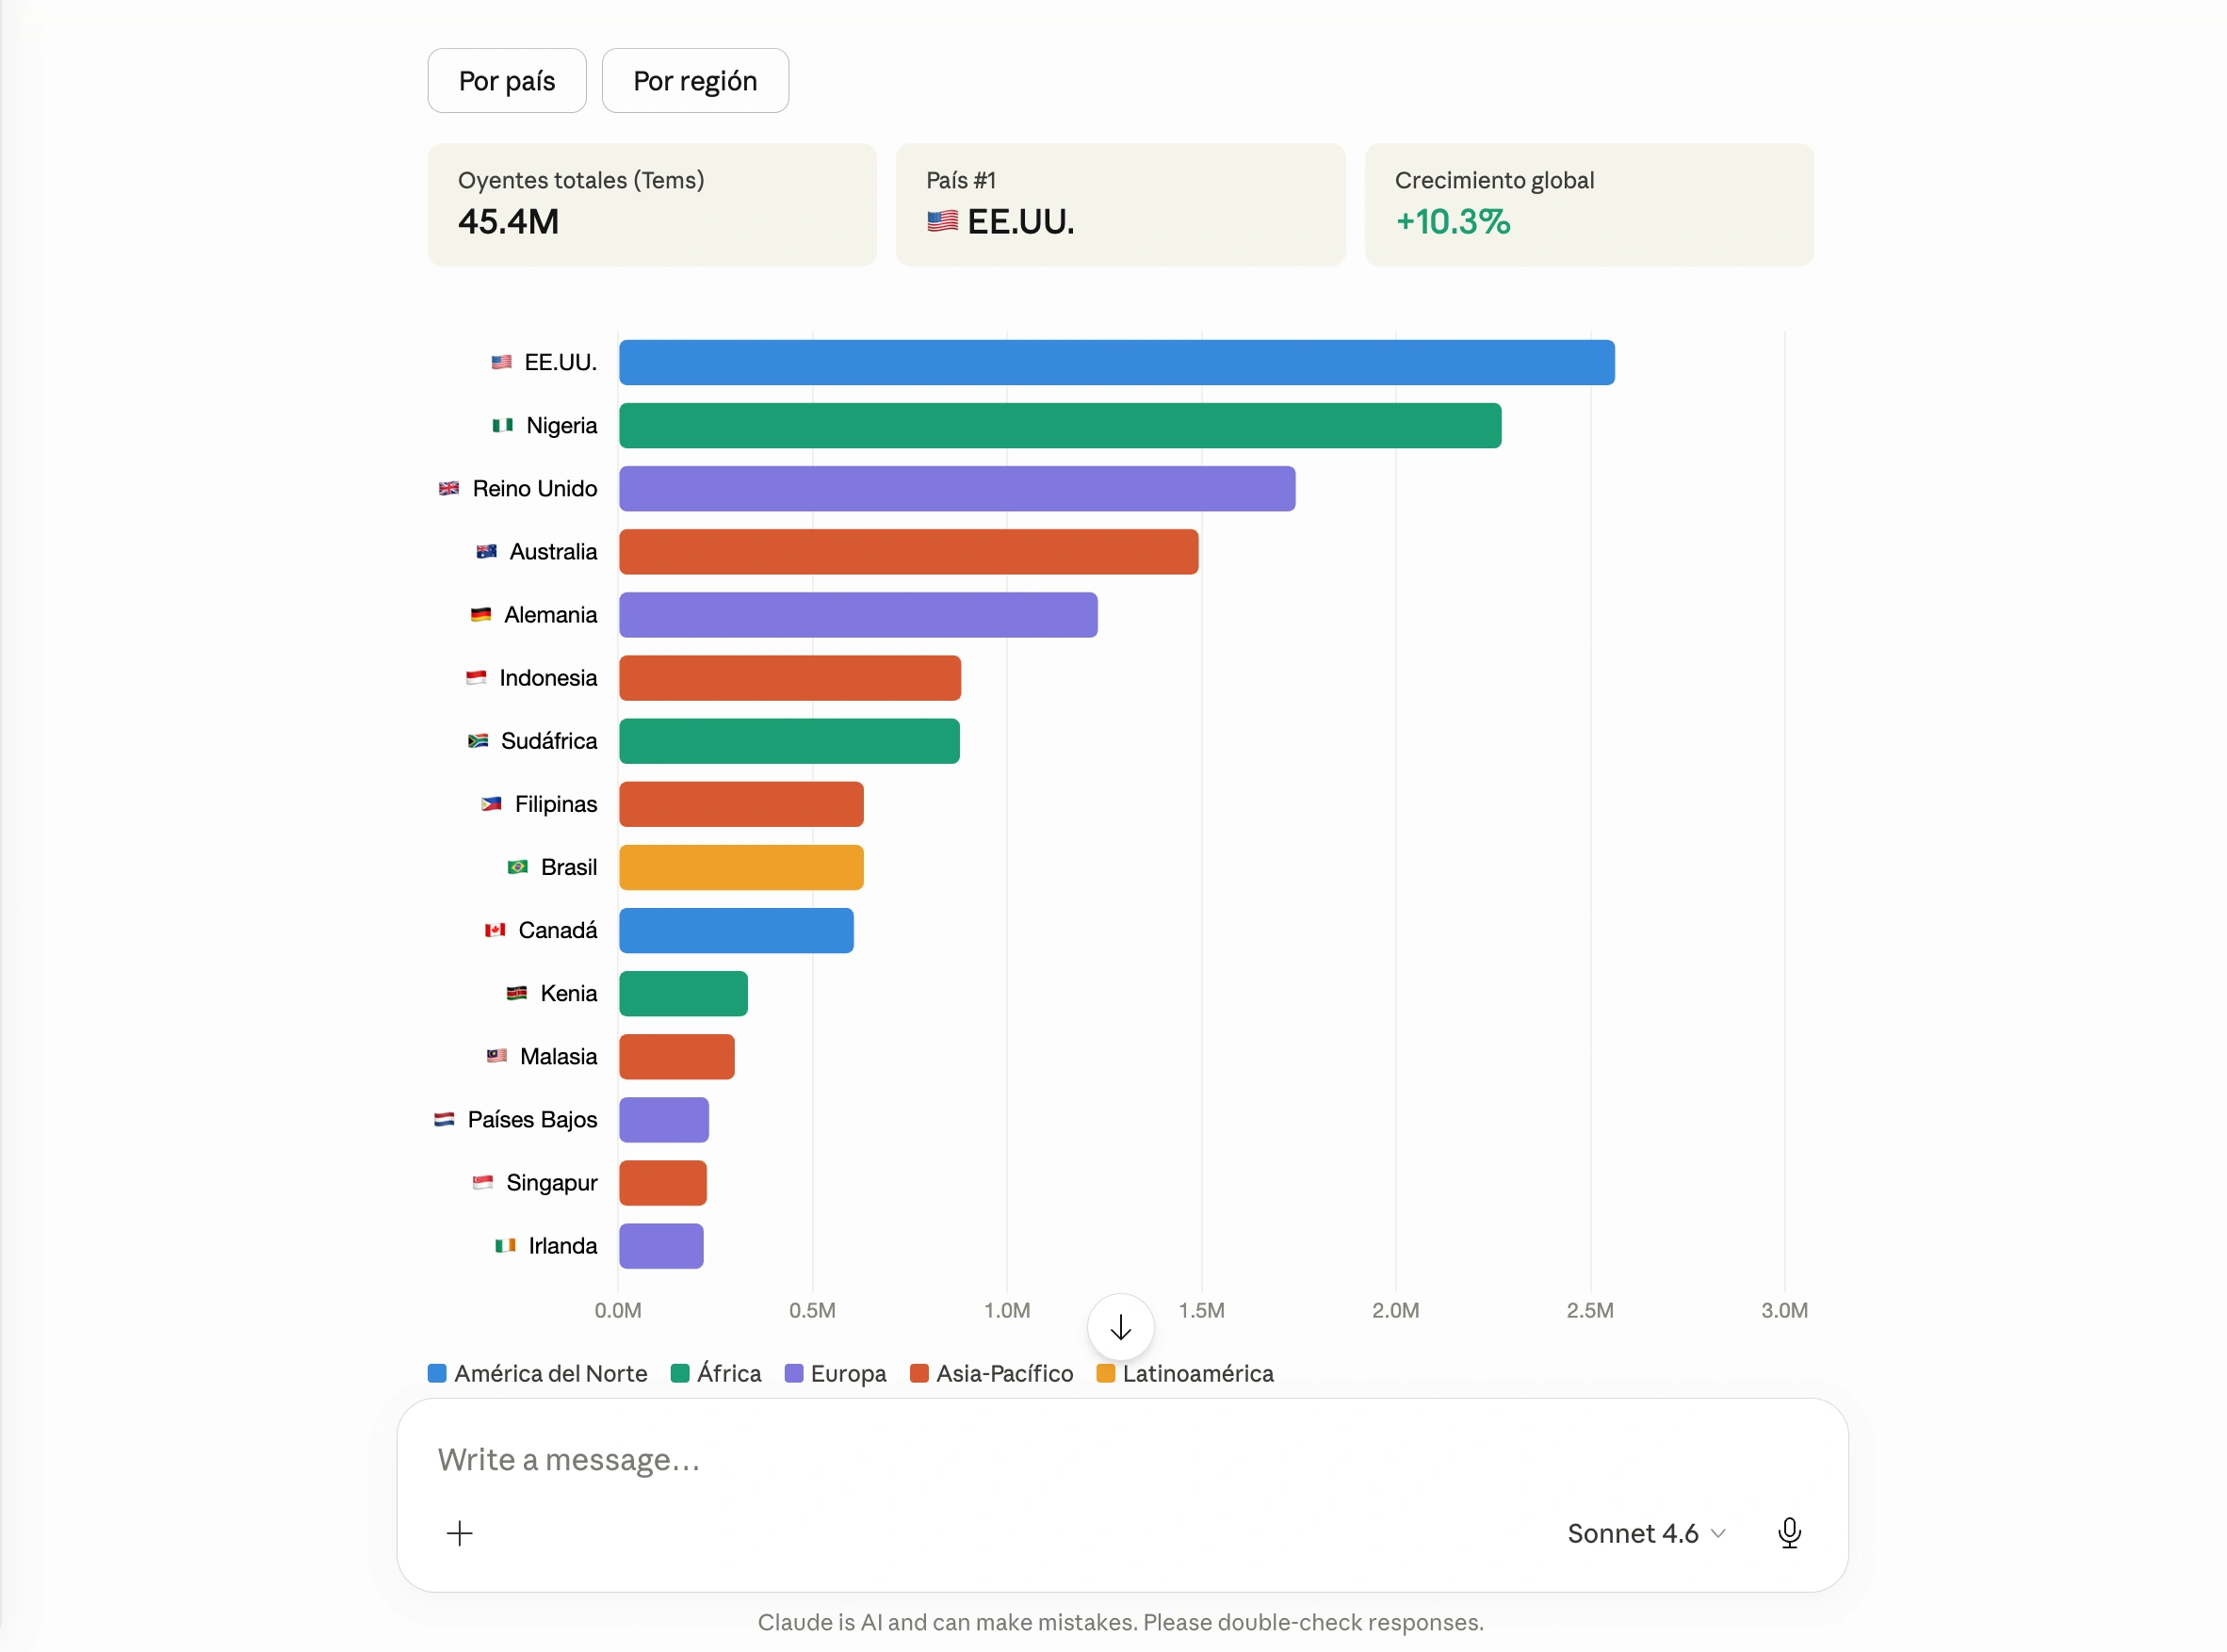This screenshot has height=1652, width=2227.
Task: Expand the model chevron next to Sonnet 4.6
Action: click(1717, 1533)
